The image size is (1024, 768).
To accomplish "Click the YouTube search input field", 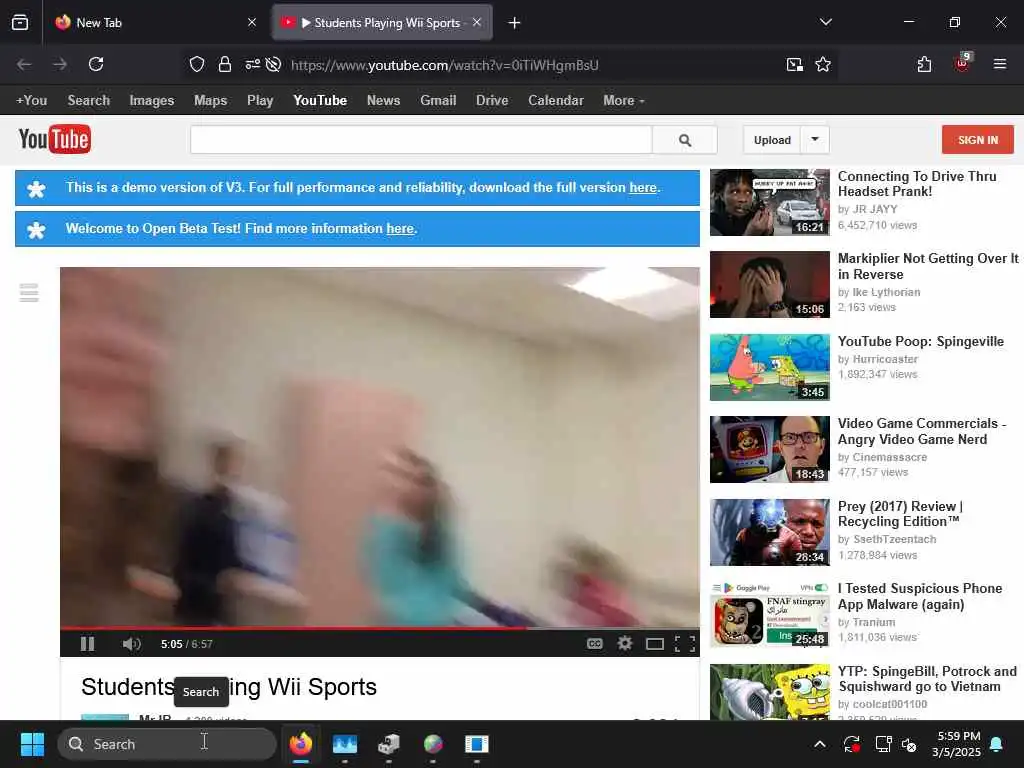I will 421,140.
